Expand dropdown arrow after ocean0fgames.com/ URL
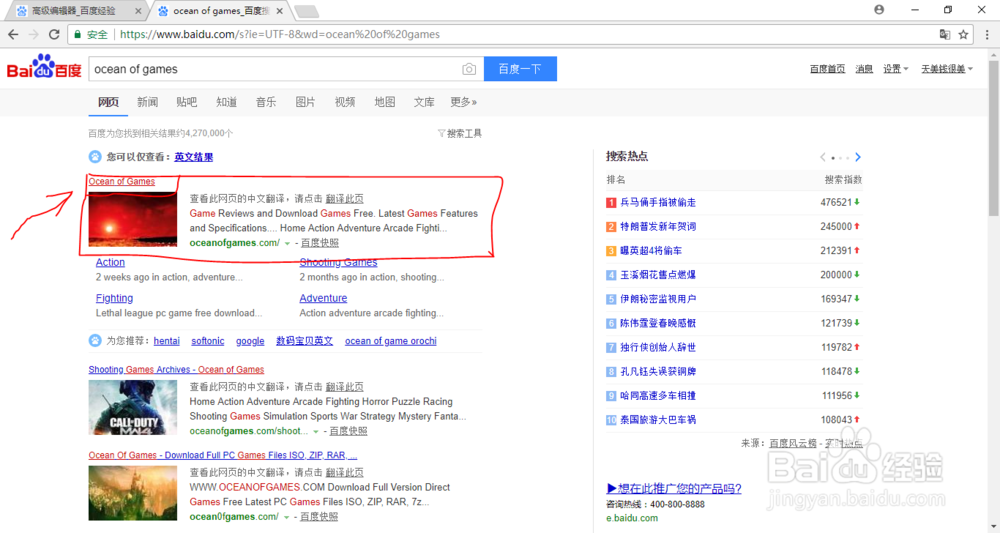The width and height of the screenshot is (1000, 533). coord(286,517)
